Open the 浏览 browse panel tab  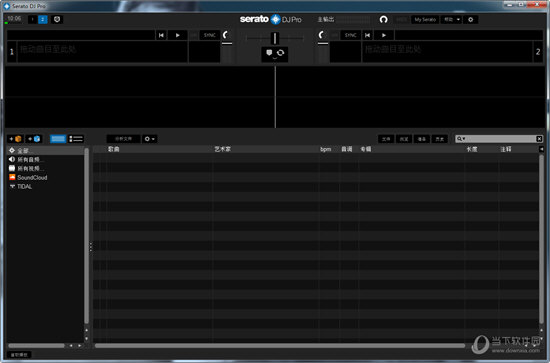[x=404, y=139]
